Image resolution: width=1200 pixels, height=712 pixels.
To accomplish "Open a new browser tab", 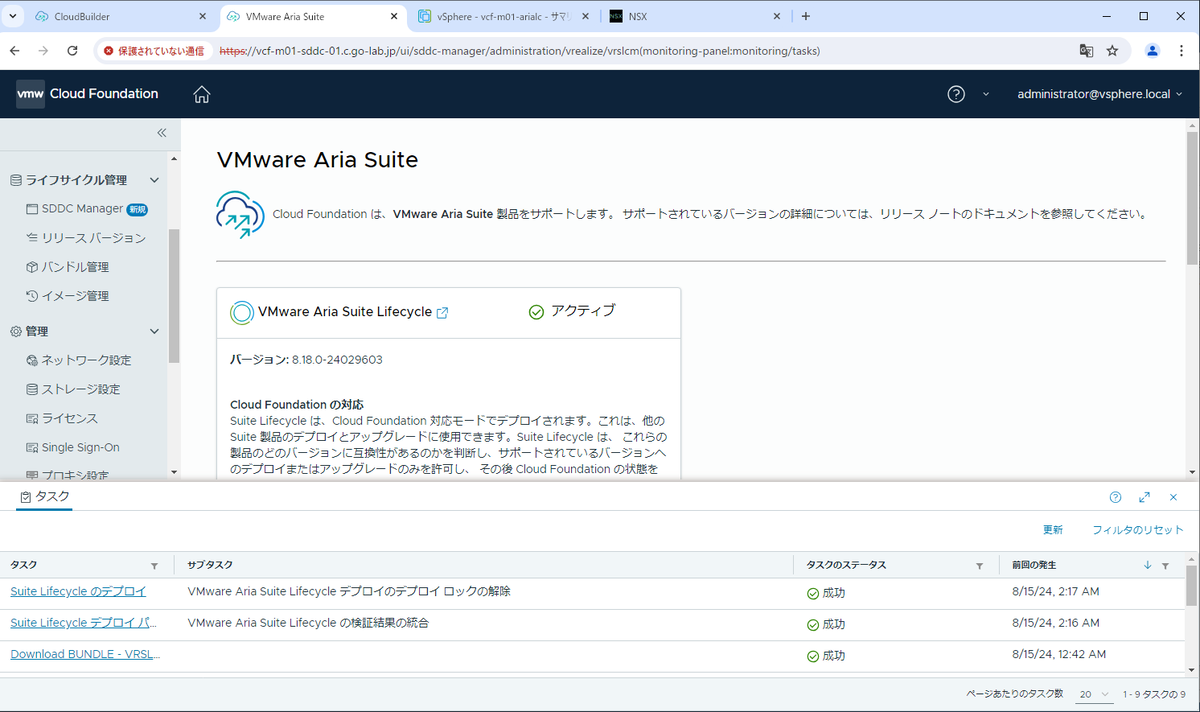I will click(x=806, y=16).
